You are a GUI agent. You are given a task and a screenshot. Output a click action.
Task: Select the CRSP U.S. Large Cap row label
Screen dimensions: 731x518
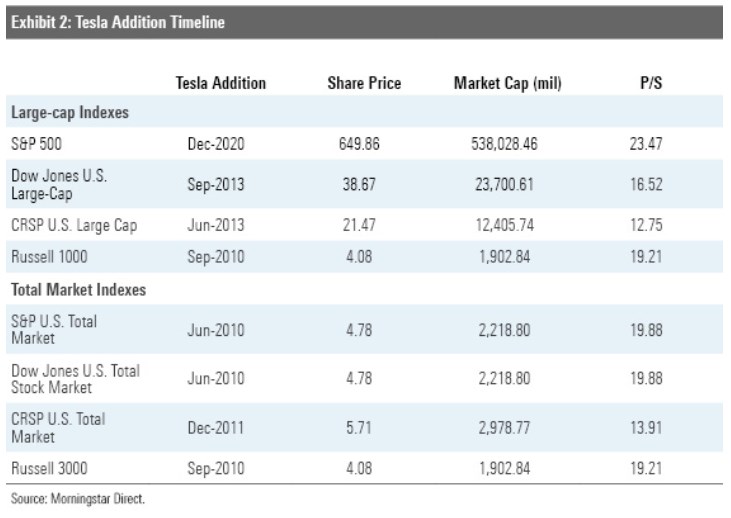(x=73, y=225)
